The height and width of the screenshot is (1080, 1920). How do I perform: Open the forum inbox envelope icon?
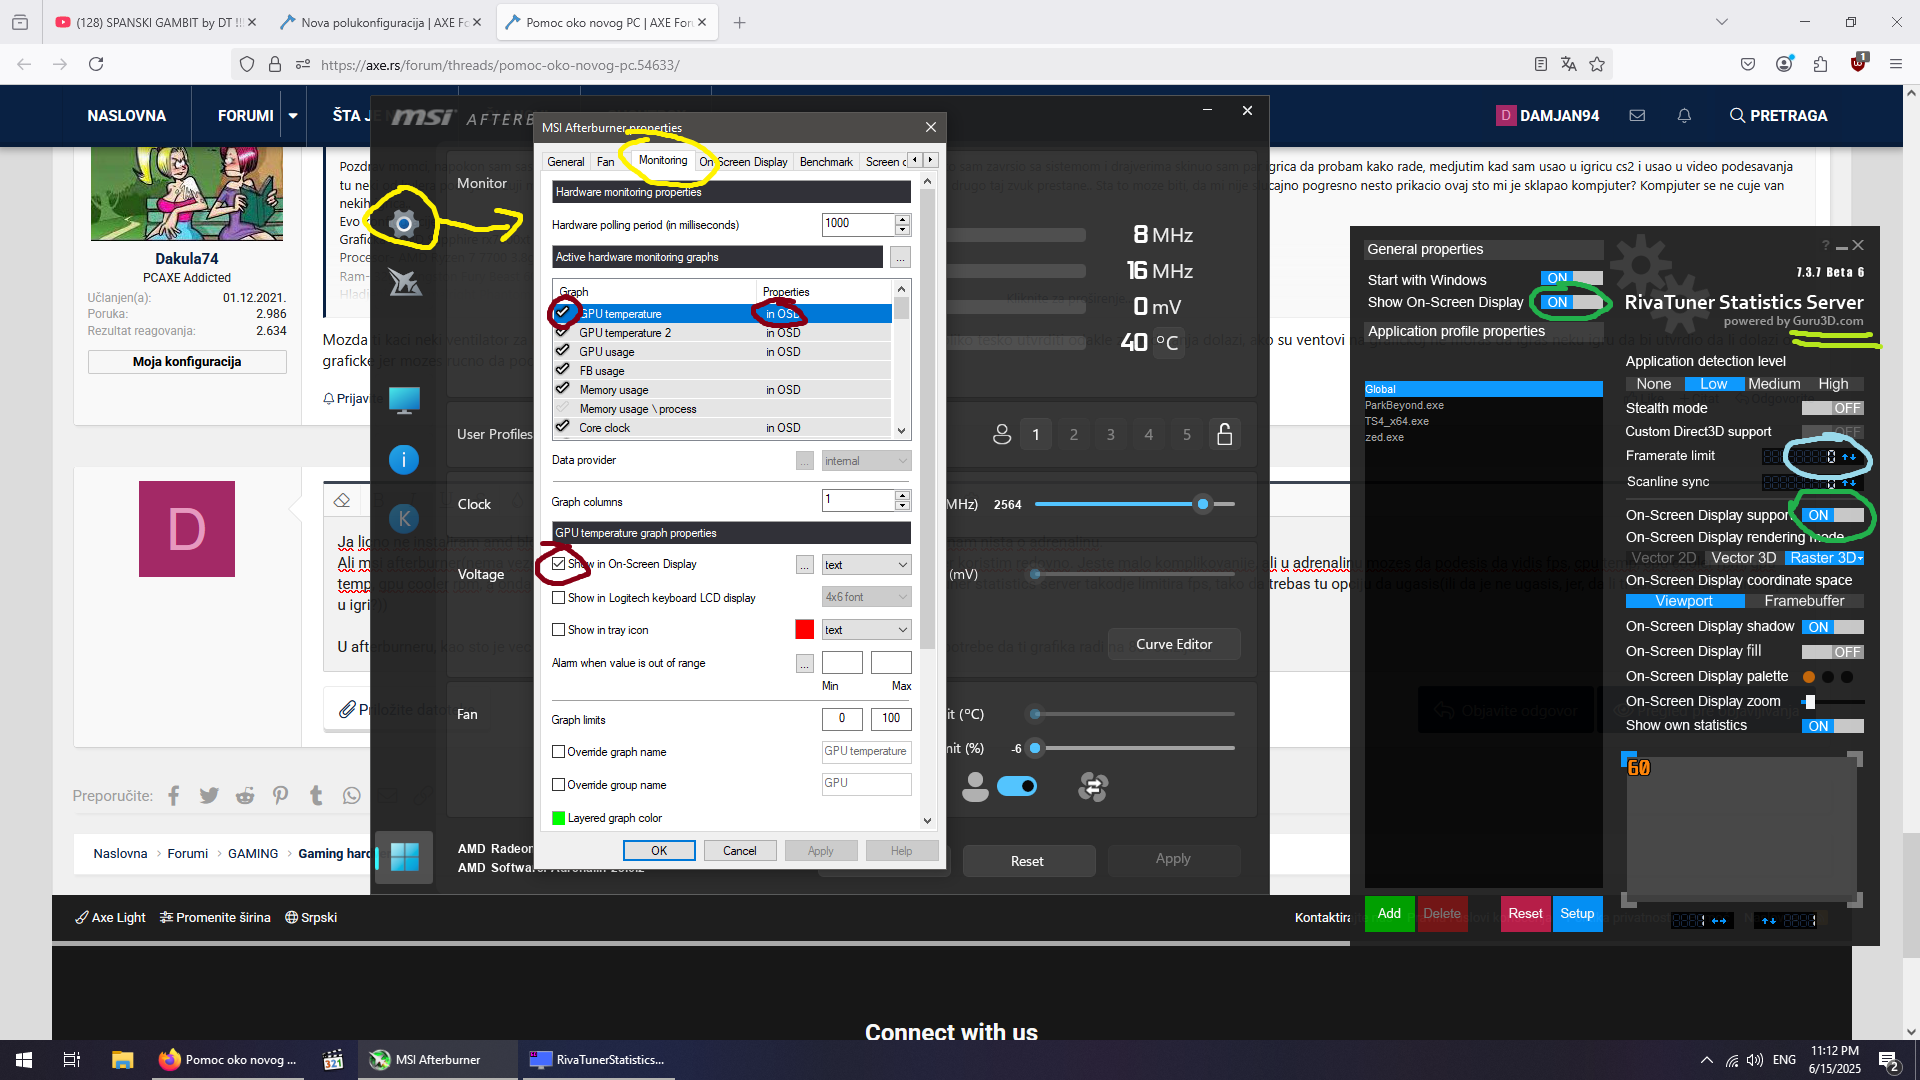coord(1637,116)
